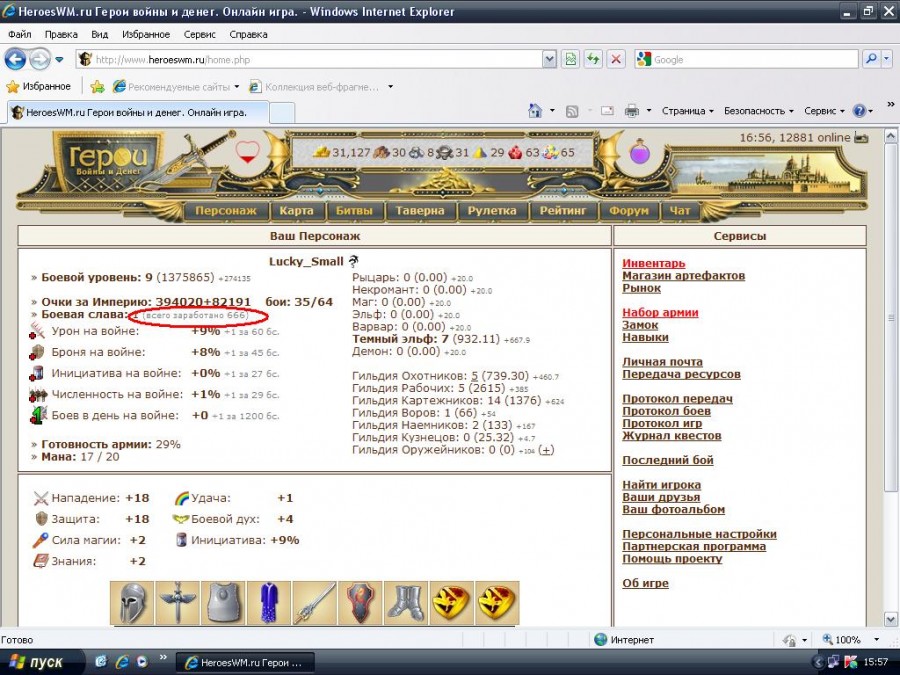This screenshot has width=900, height=675.
Task: Open the Страница dropdown menu
Action: pos(687,111)
